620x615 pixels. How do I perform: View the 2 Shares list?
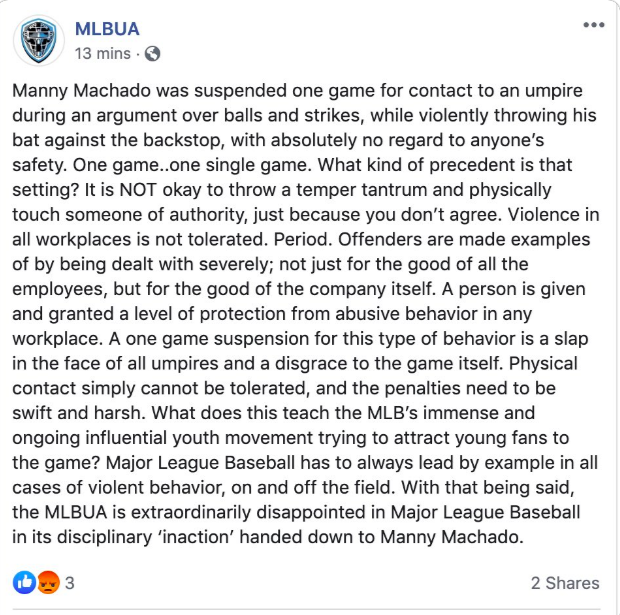tap(565, 583)
